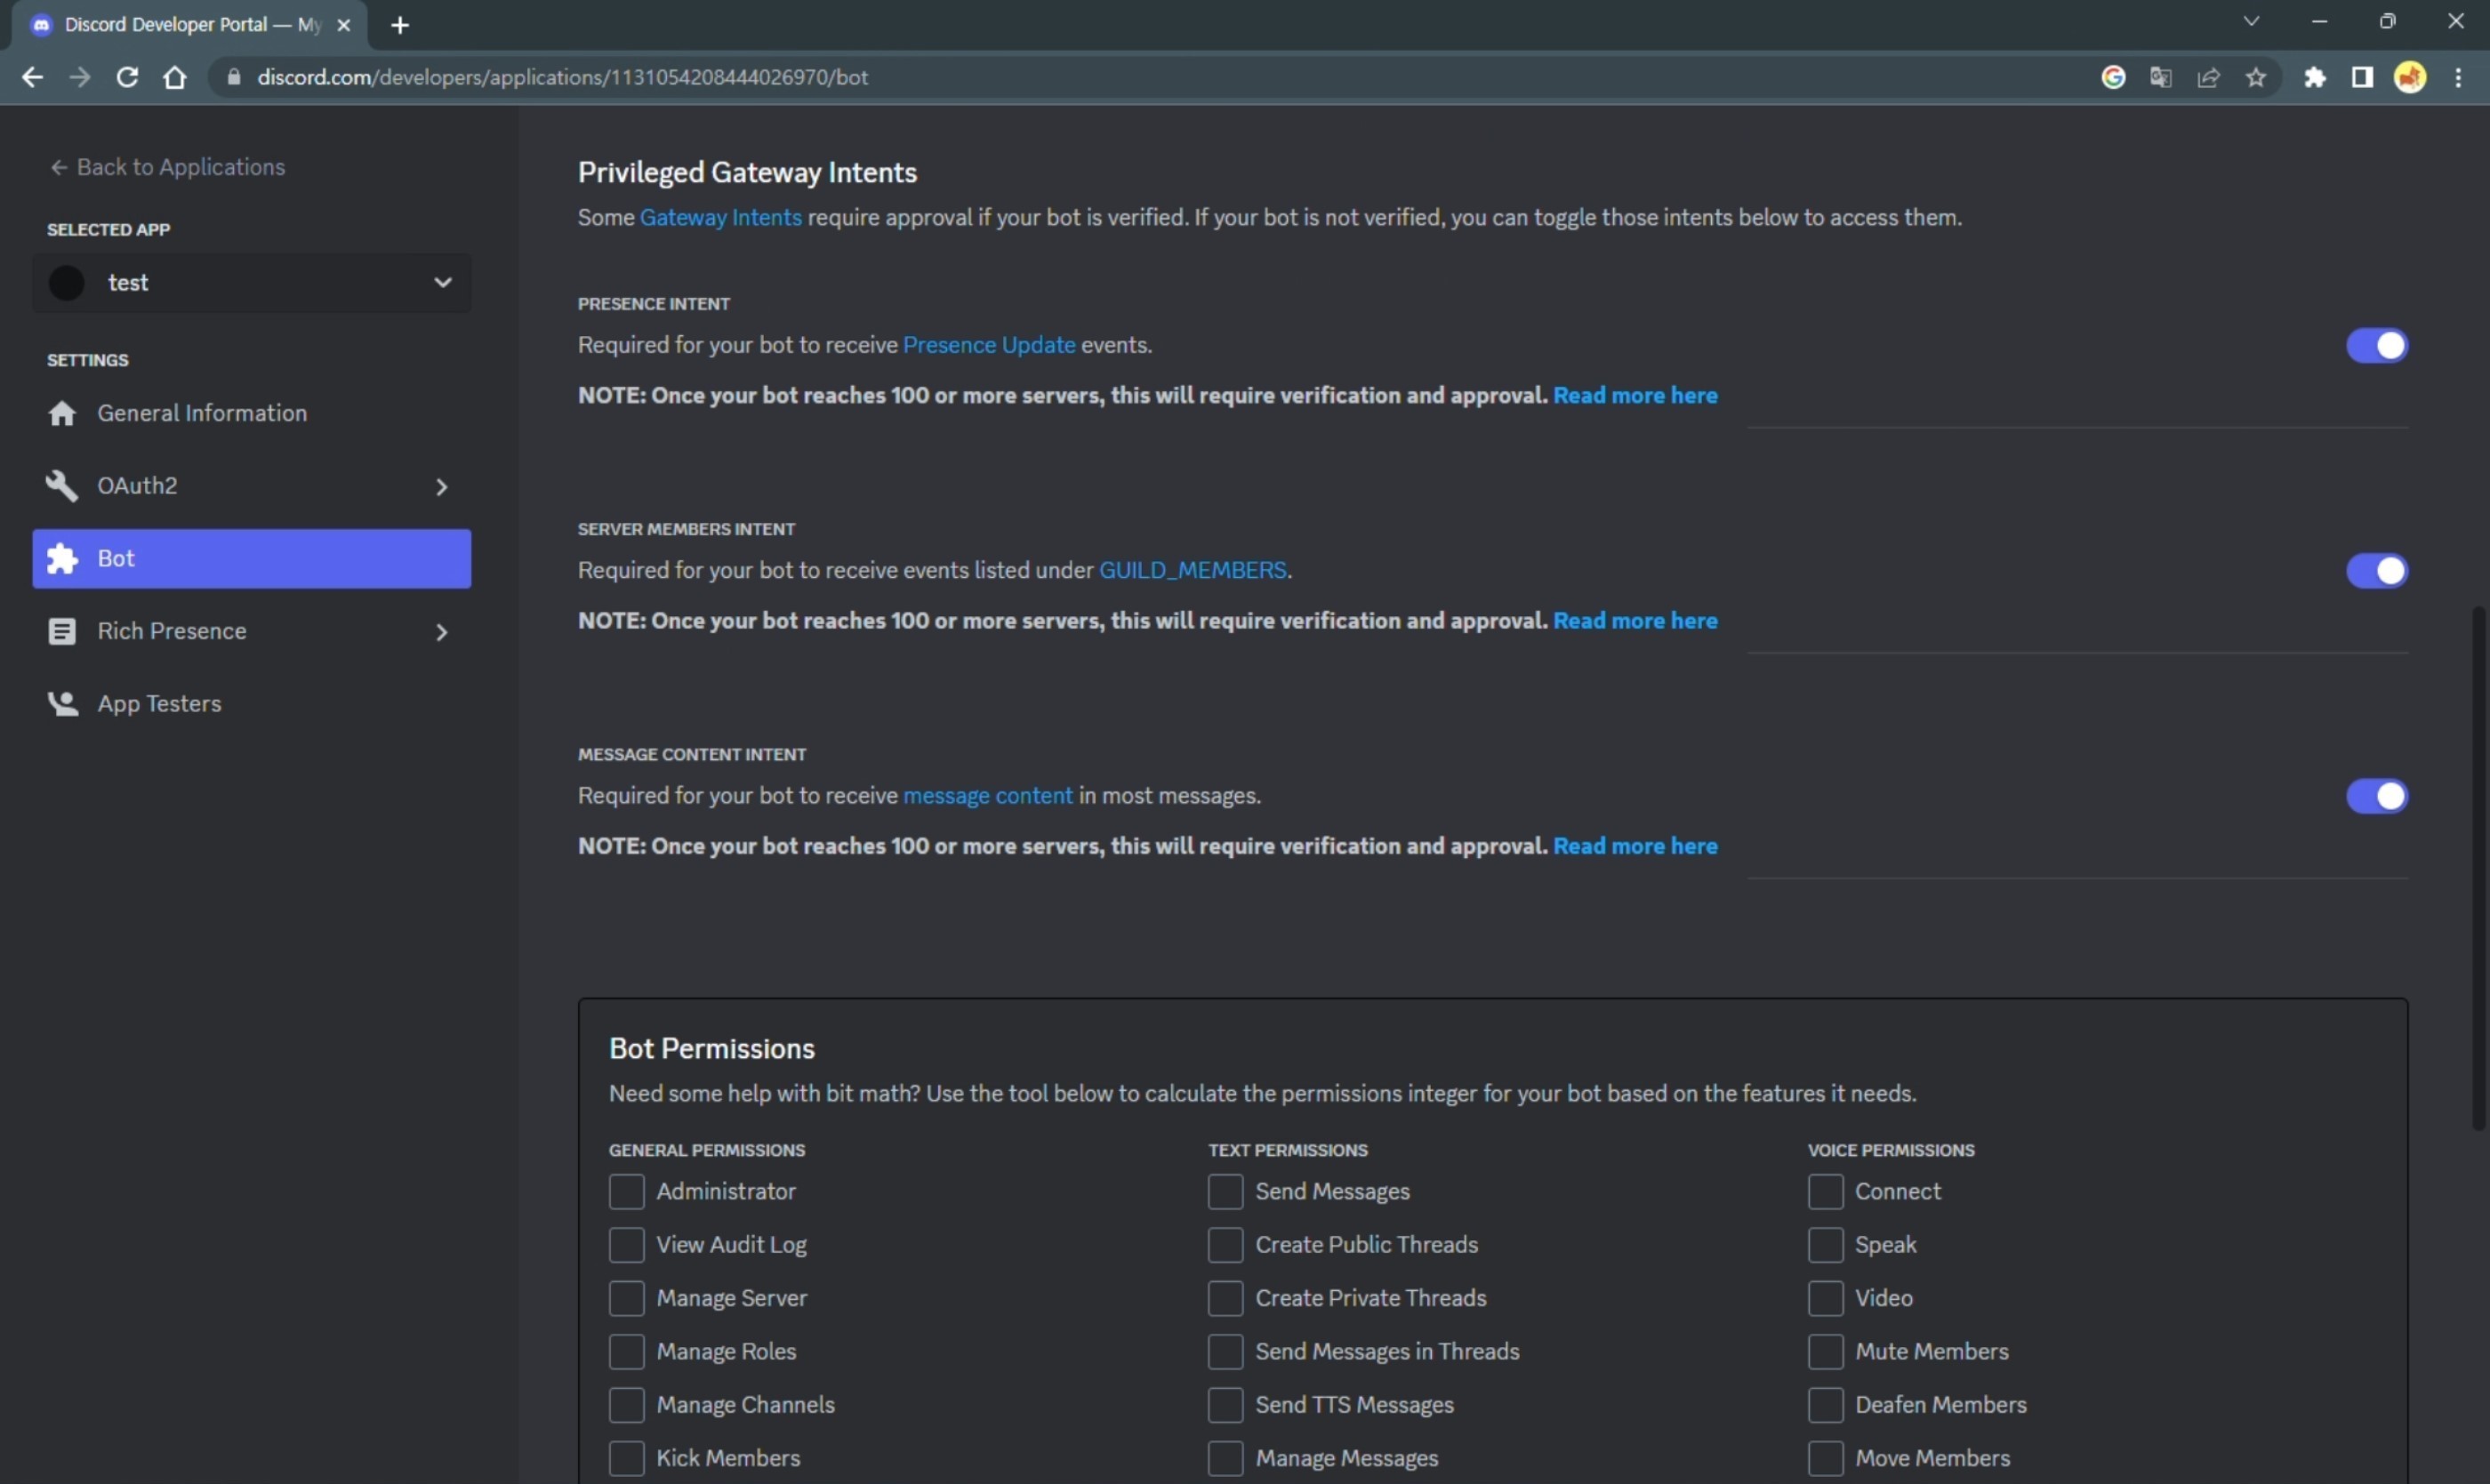This screenshot has width=2490, height=1484.
Task: Click the browser forward arrow
Action: [80, 77]
